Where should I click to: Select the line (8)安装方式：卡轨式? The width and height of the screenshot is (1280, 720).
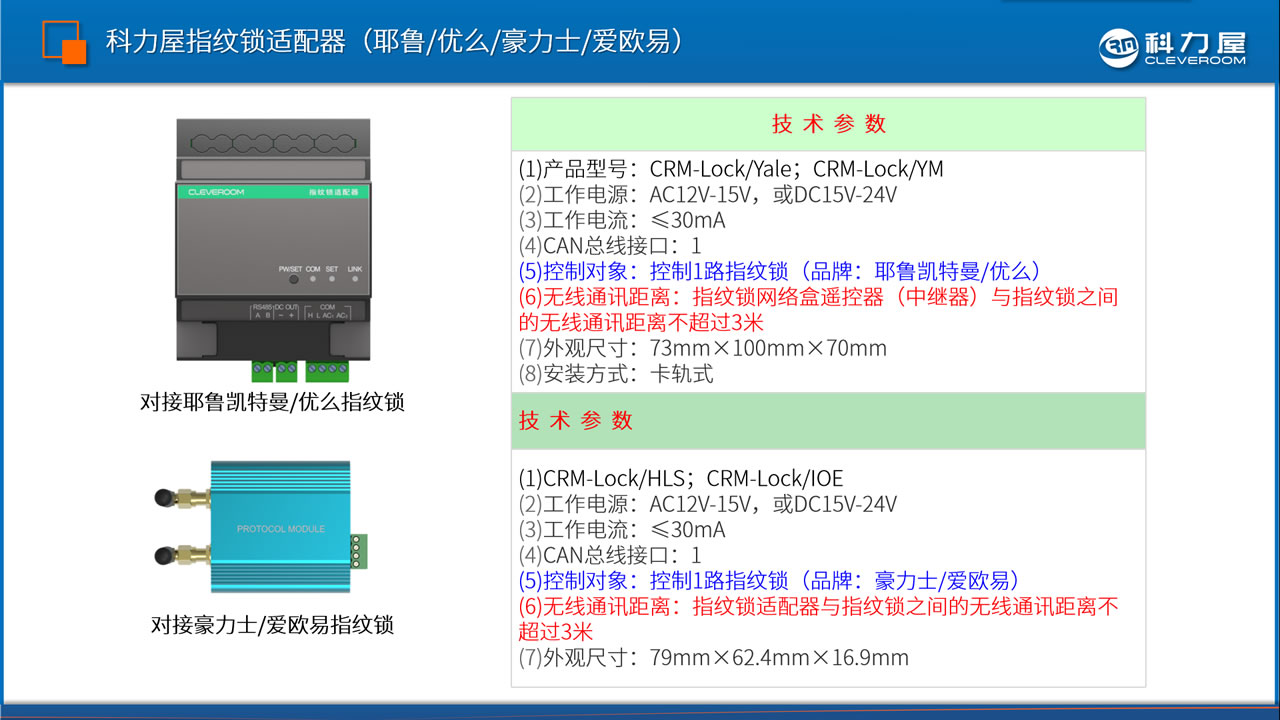(616, 374)
